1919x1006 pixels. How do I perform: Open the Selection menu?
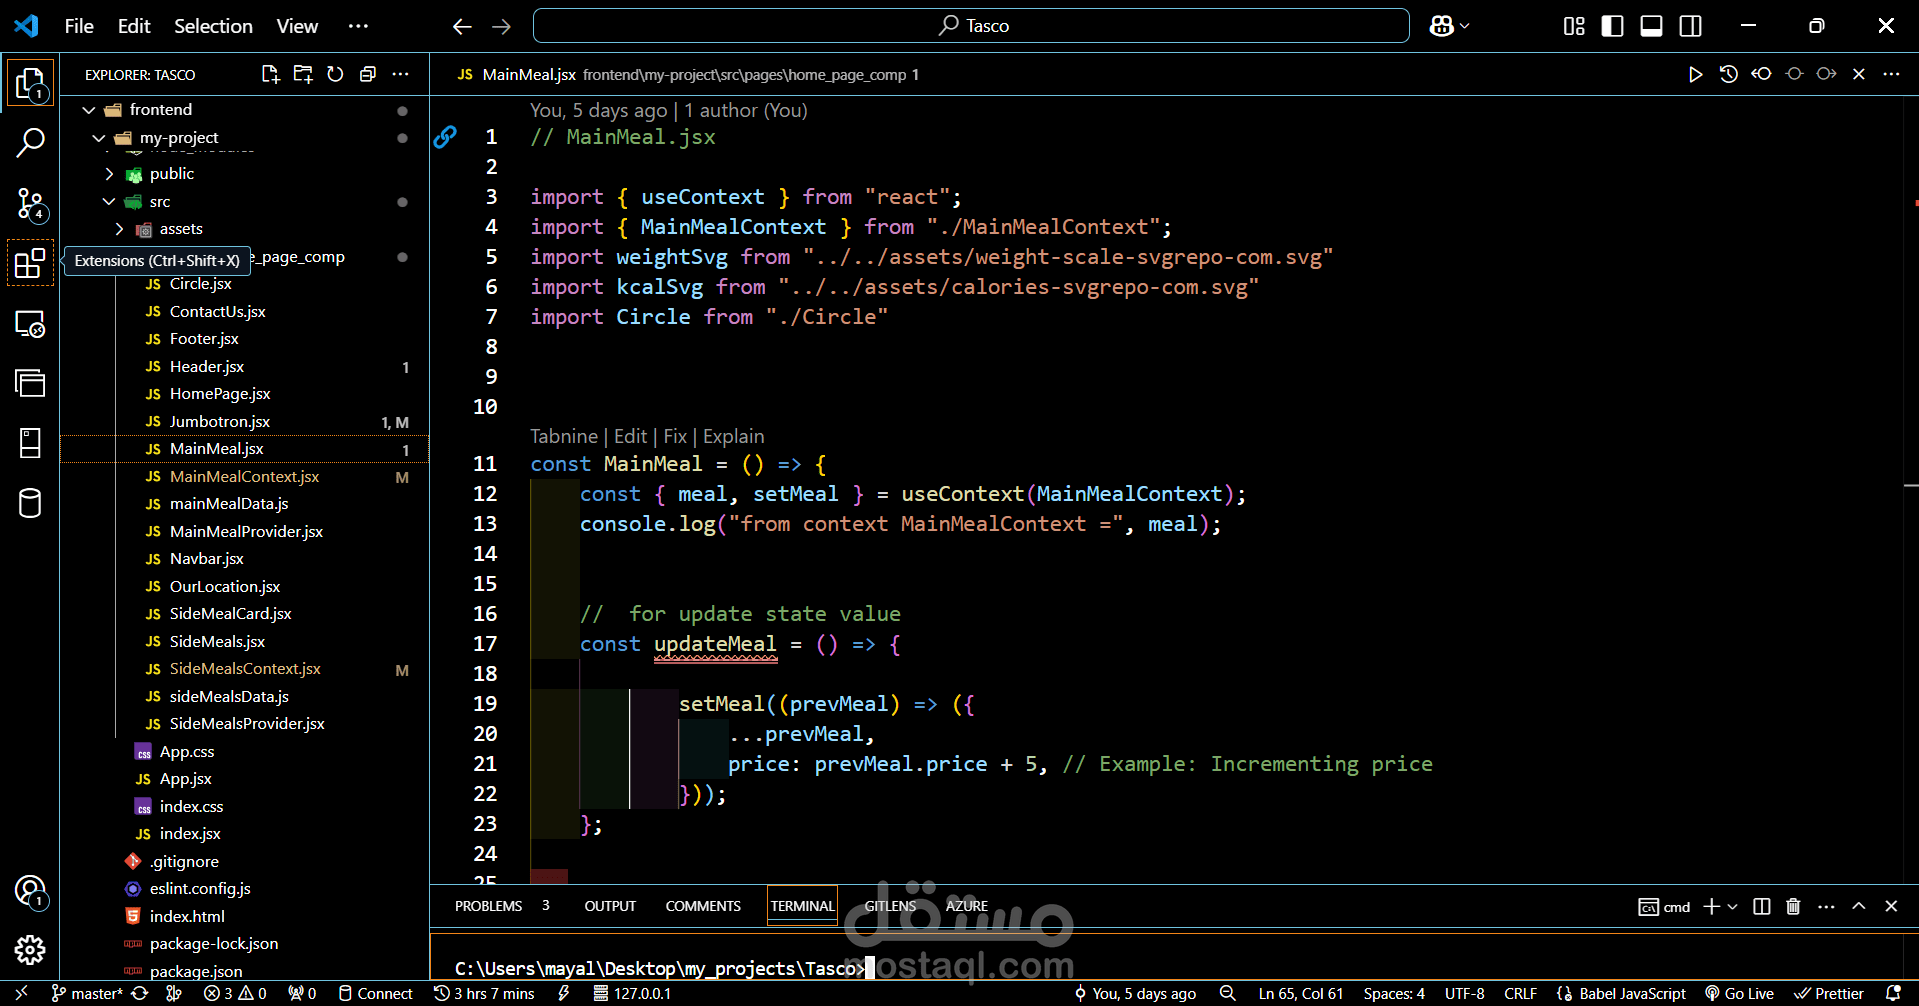tap(213, 26)
